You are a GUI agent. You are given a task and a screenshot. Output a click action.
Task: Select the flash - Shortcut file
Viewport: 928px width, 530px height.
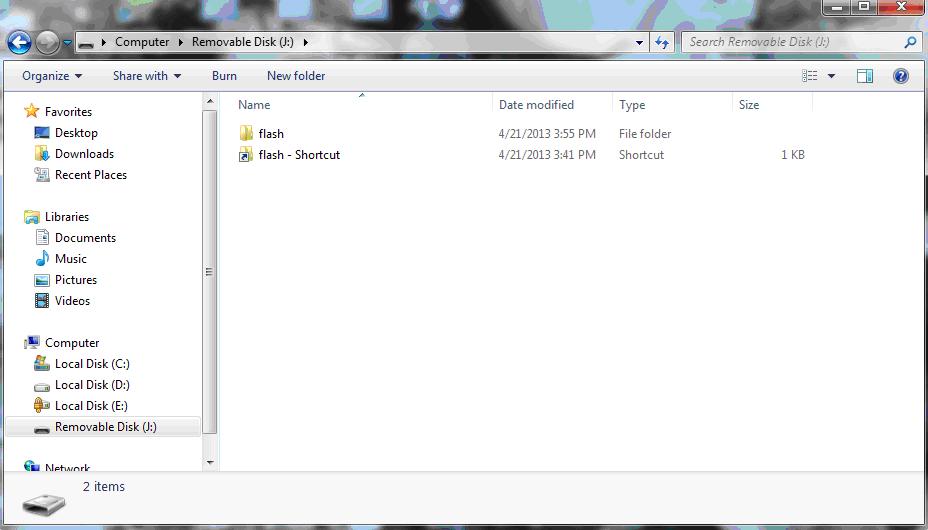(298, 155)
